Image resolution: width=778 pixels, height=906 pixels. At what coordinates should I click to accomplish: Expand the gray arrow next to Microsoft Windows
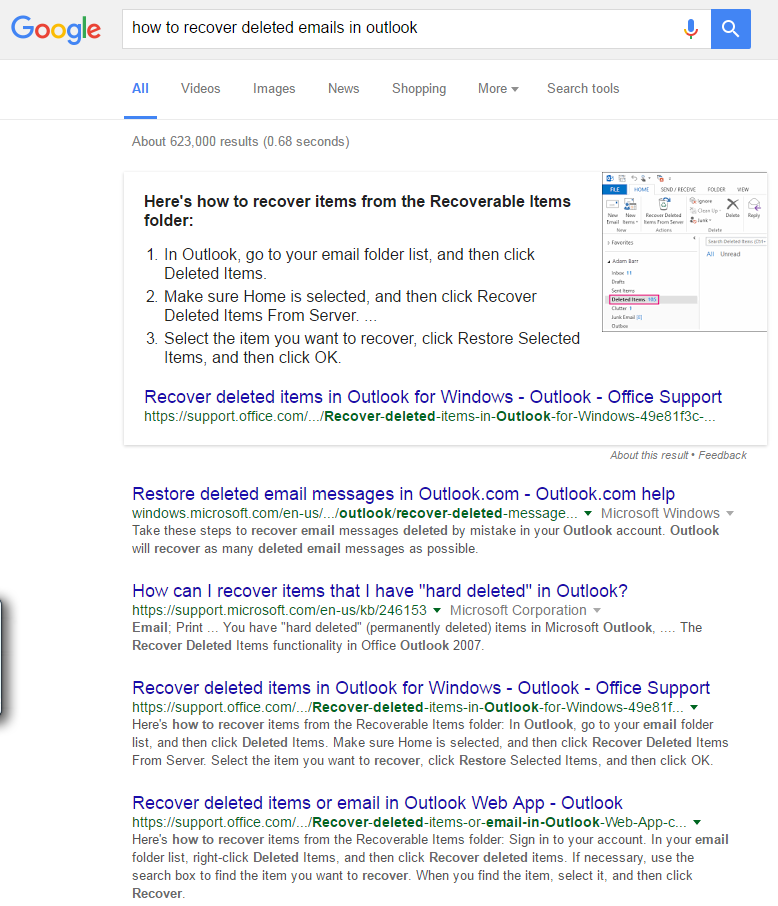coord(730,513)
